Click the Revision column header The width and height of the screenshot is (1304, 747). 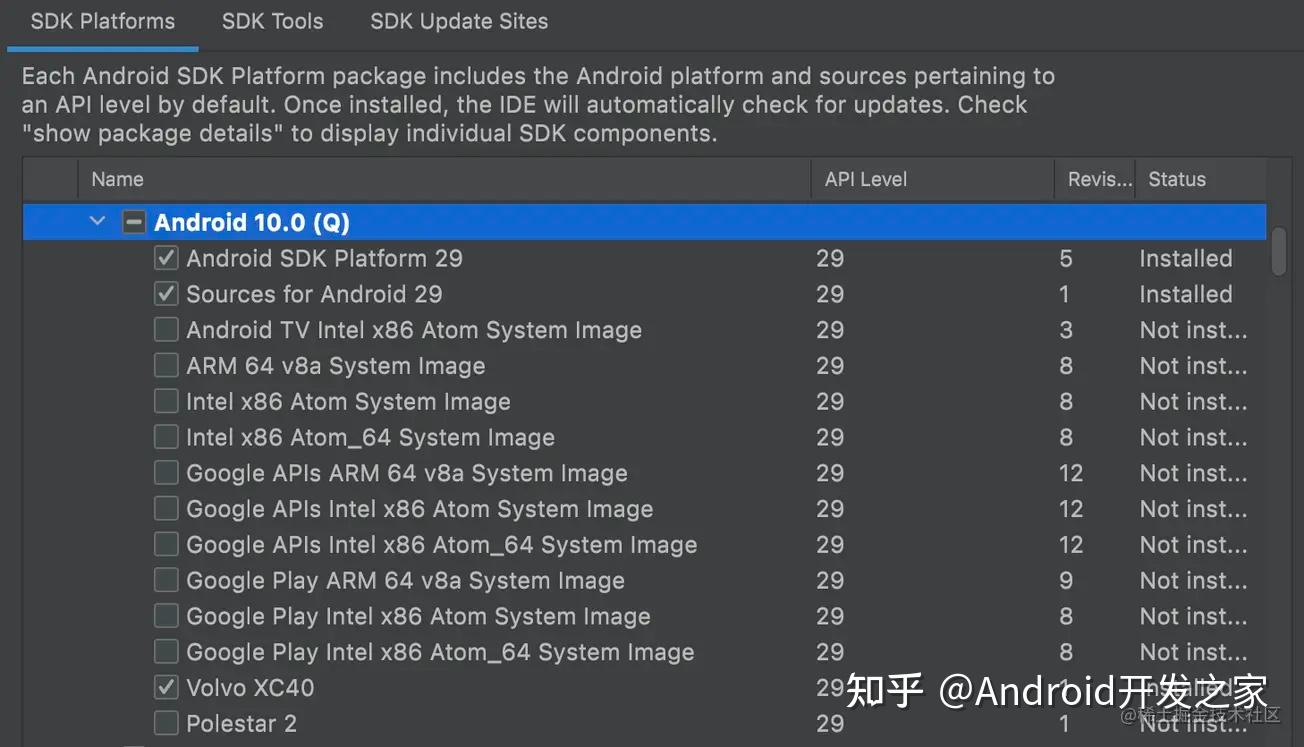click(1097, 179)
